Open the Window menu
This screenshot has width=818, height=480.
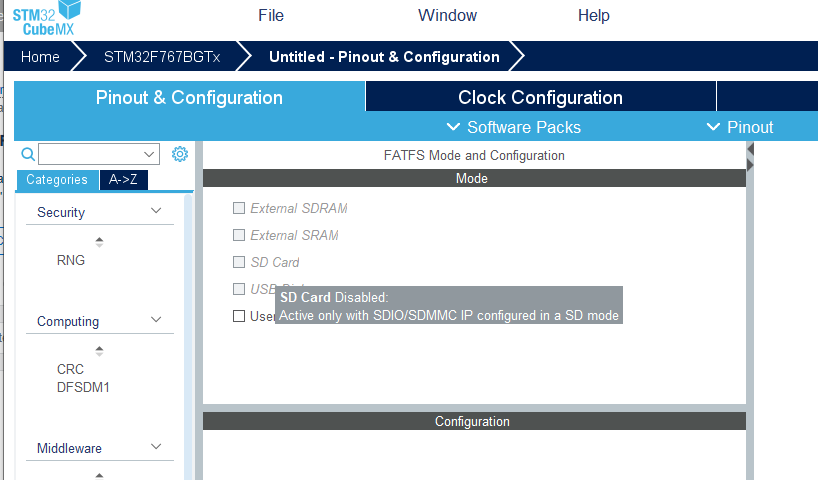(447, 16)
